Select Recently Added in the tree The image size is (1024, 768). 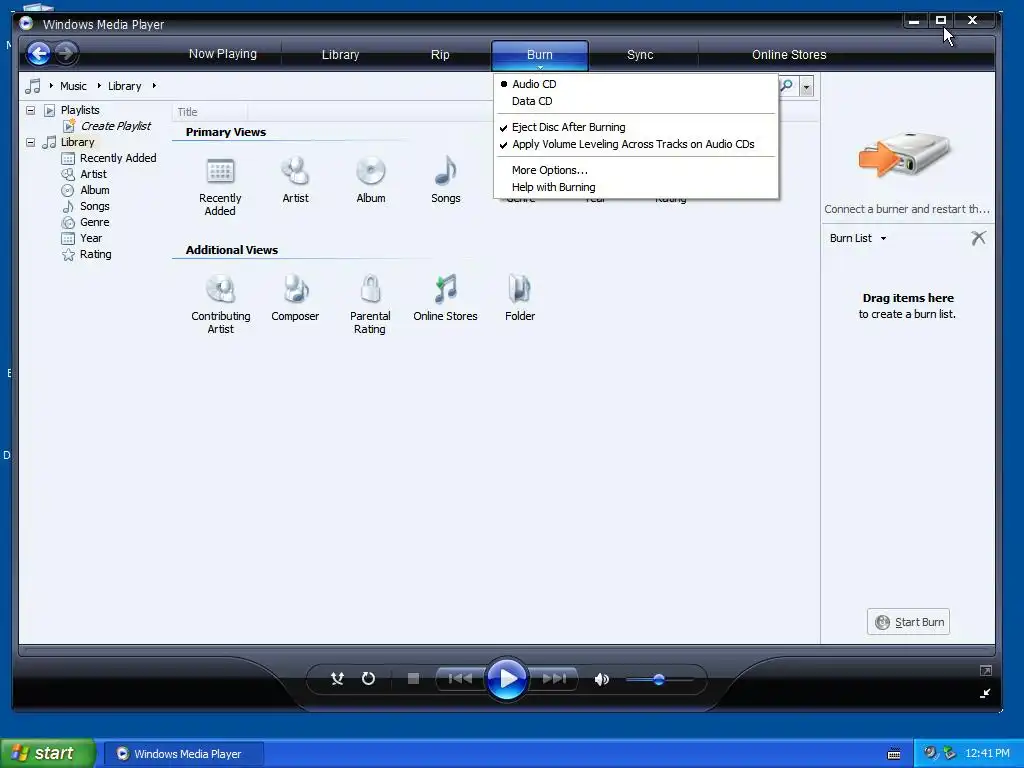pyautogui.click(x=118, y=157)
